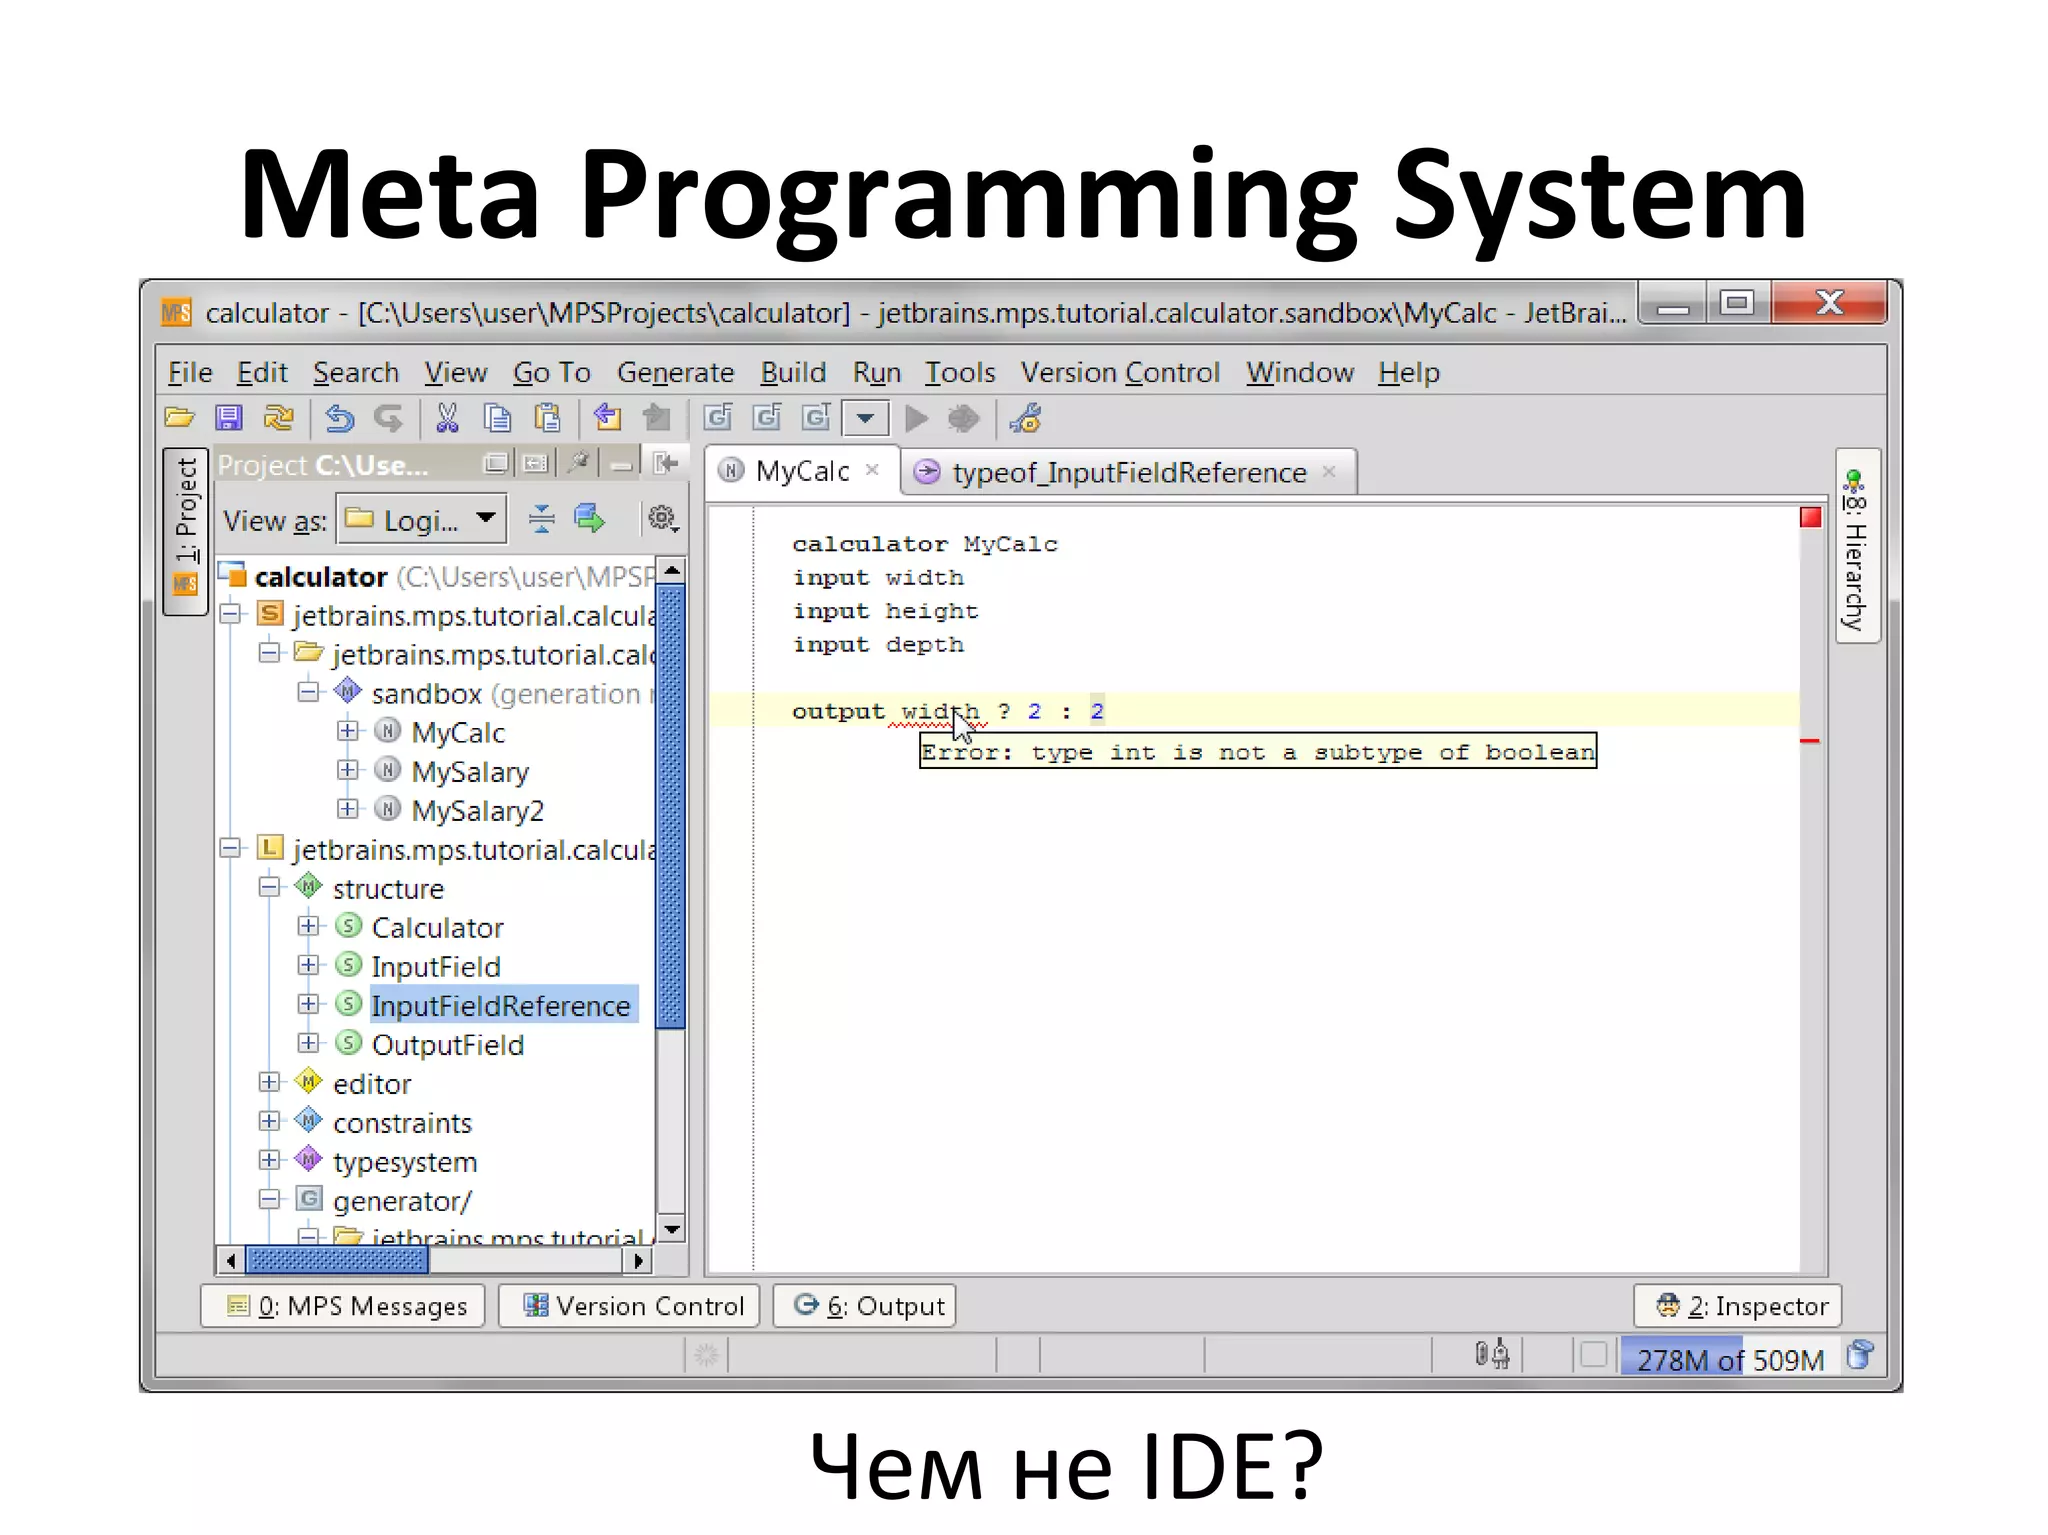2048x1535 pixels.
Task: Click the Debug bug icon
Action: pyautogui.click(x=963, y=418)
